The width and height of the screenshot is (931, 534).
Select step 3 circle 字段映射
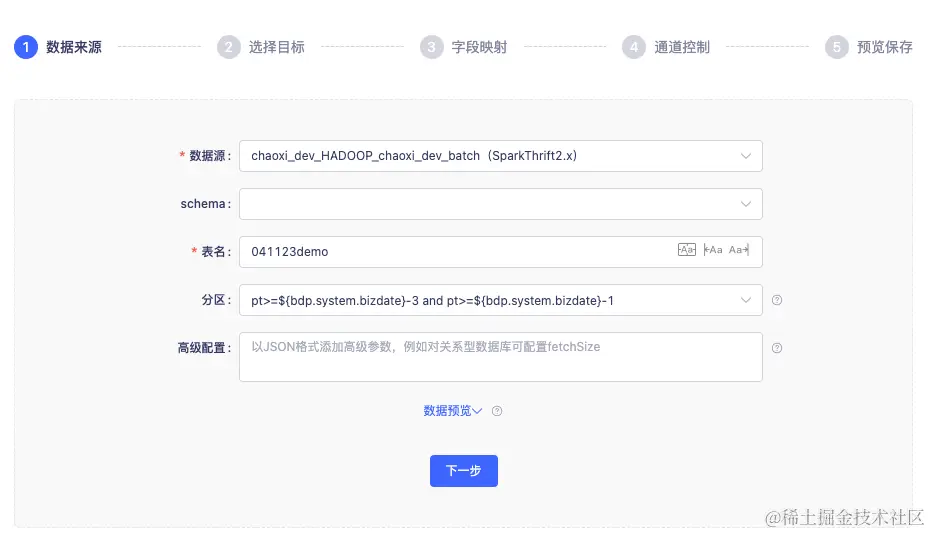click(432, 47)
